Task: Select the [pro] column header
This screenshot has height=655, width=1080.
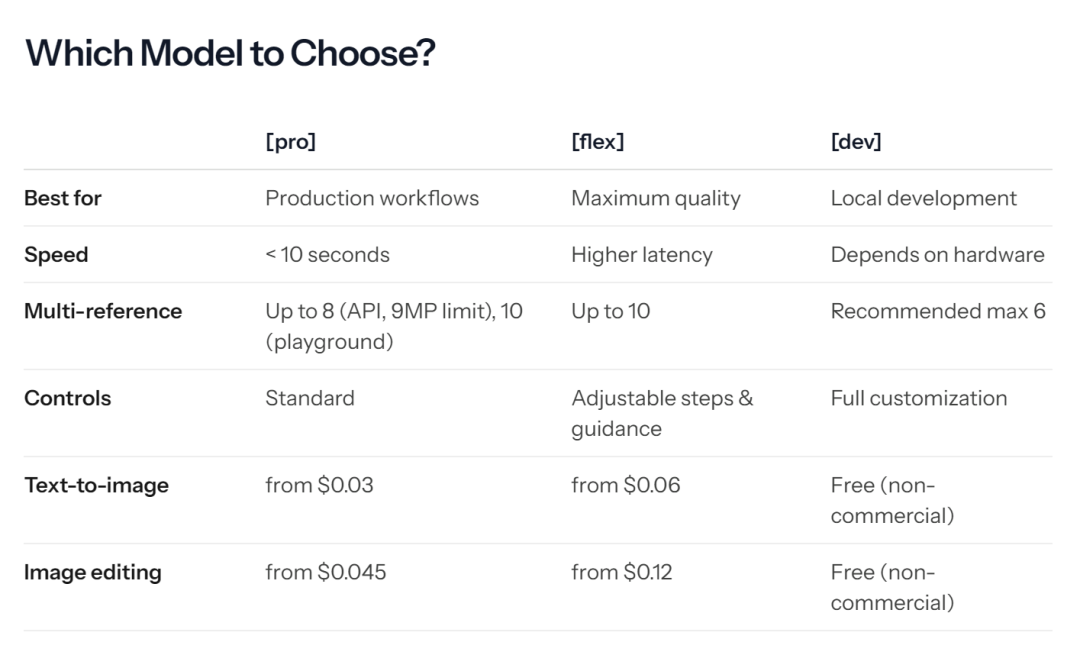Action: coord(290,142)
